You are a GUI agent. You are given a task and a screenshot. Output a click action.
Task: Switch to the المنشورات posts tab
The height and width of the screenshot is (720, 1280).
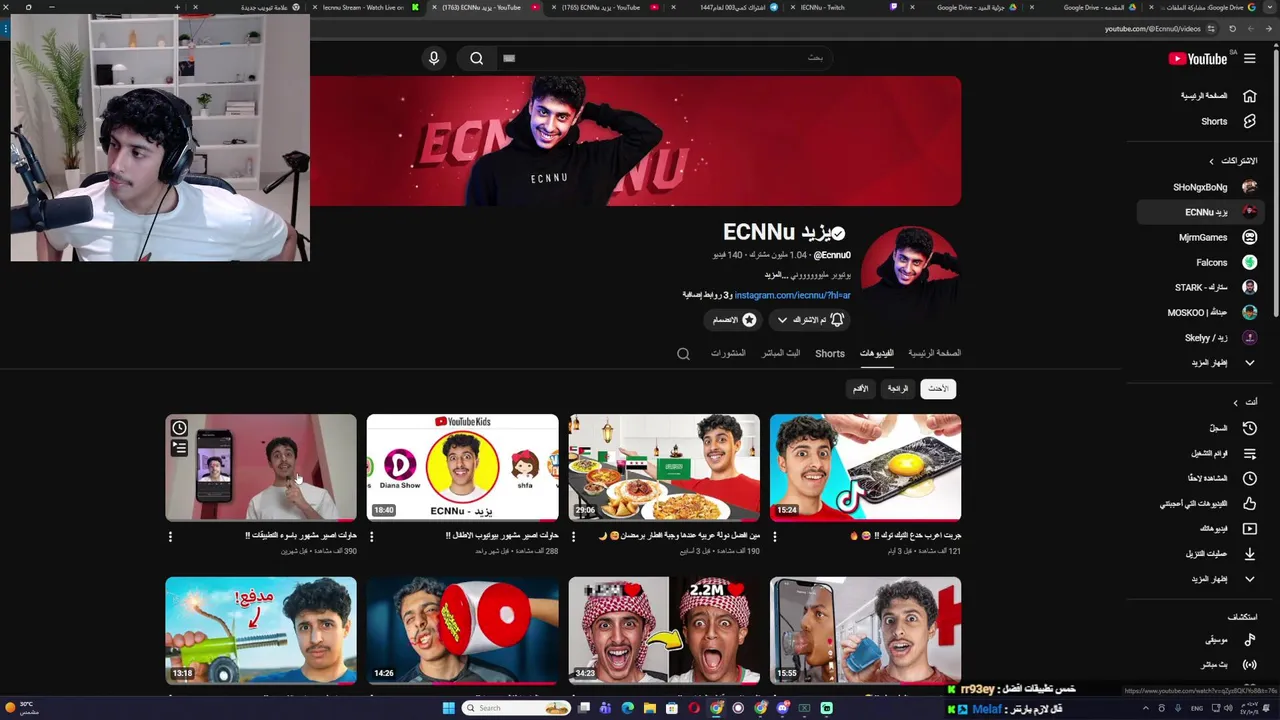pos(728,353)
